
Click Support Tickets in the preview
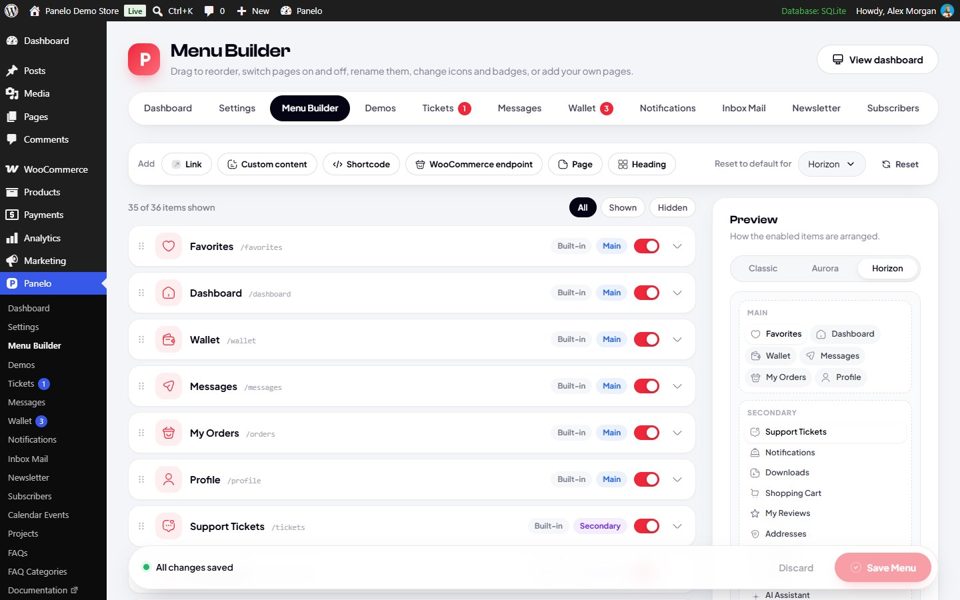(x=825, y=432)
